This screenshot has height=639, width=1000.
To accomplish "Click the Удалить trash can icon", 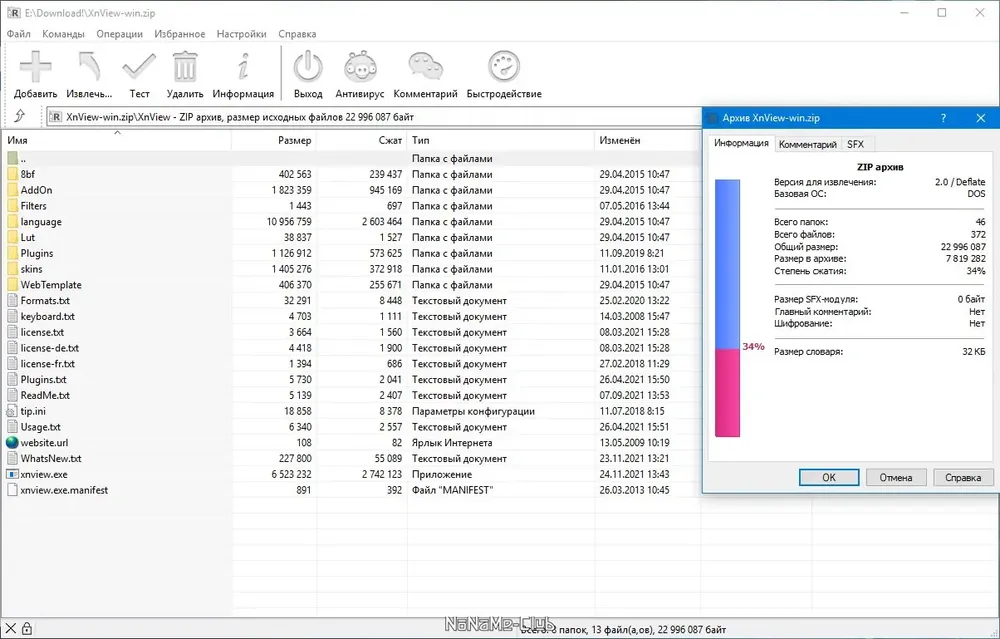I will pos(185,66).
